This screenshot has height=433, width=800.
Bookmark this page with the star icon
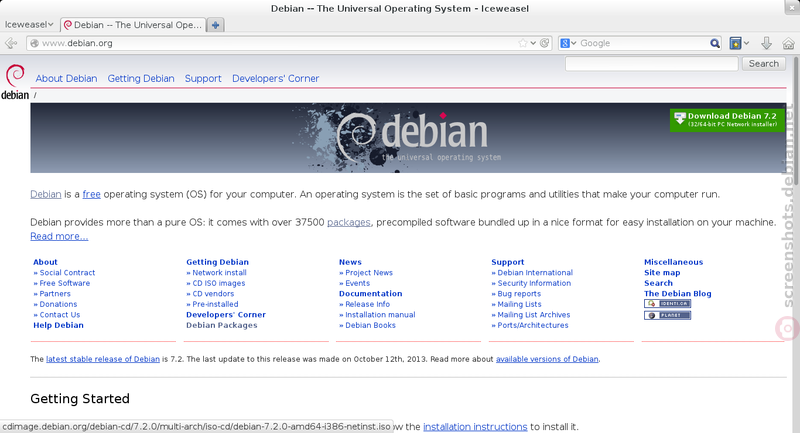coord(523,43)
